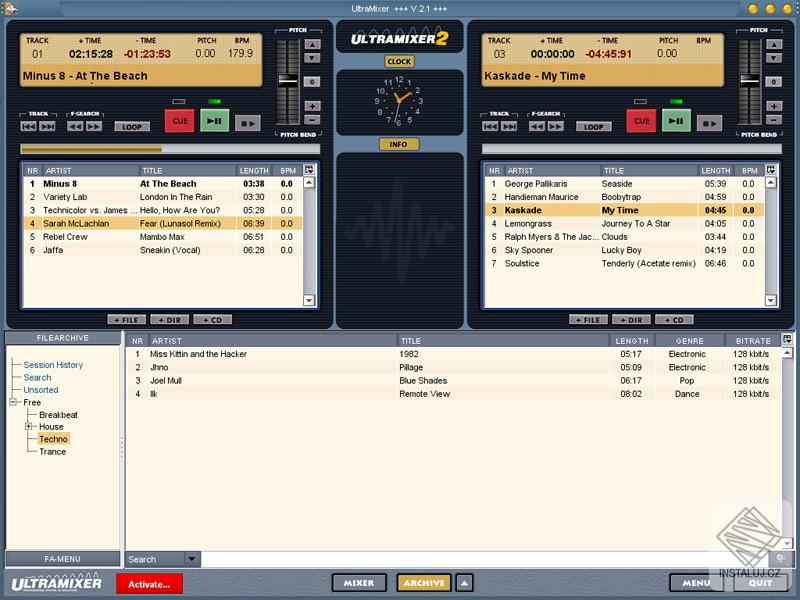Click pitch bend plus on left deck
800x600 pixels.
[312, 106]
